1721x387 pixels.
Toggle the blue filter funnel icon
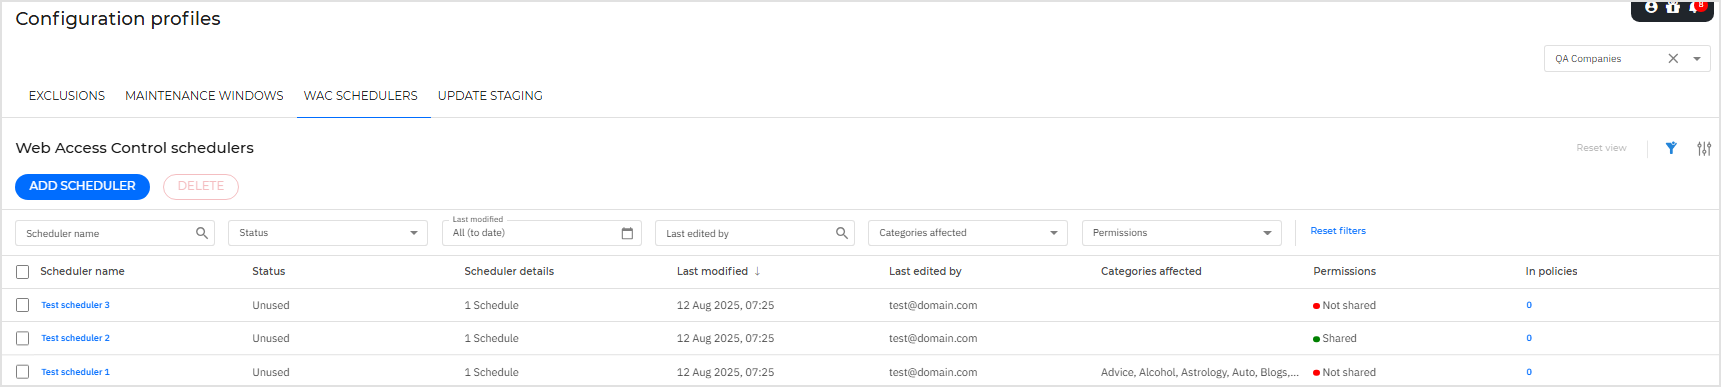point(1671,148)
